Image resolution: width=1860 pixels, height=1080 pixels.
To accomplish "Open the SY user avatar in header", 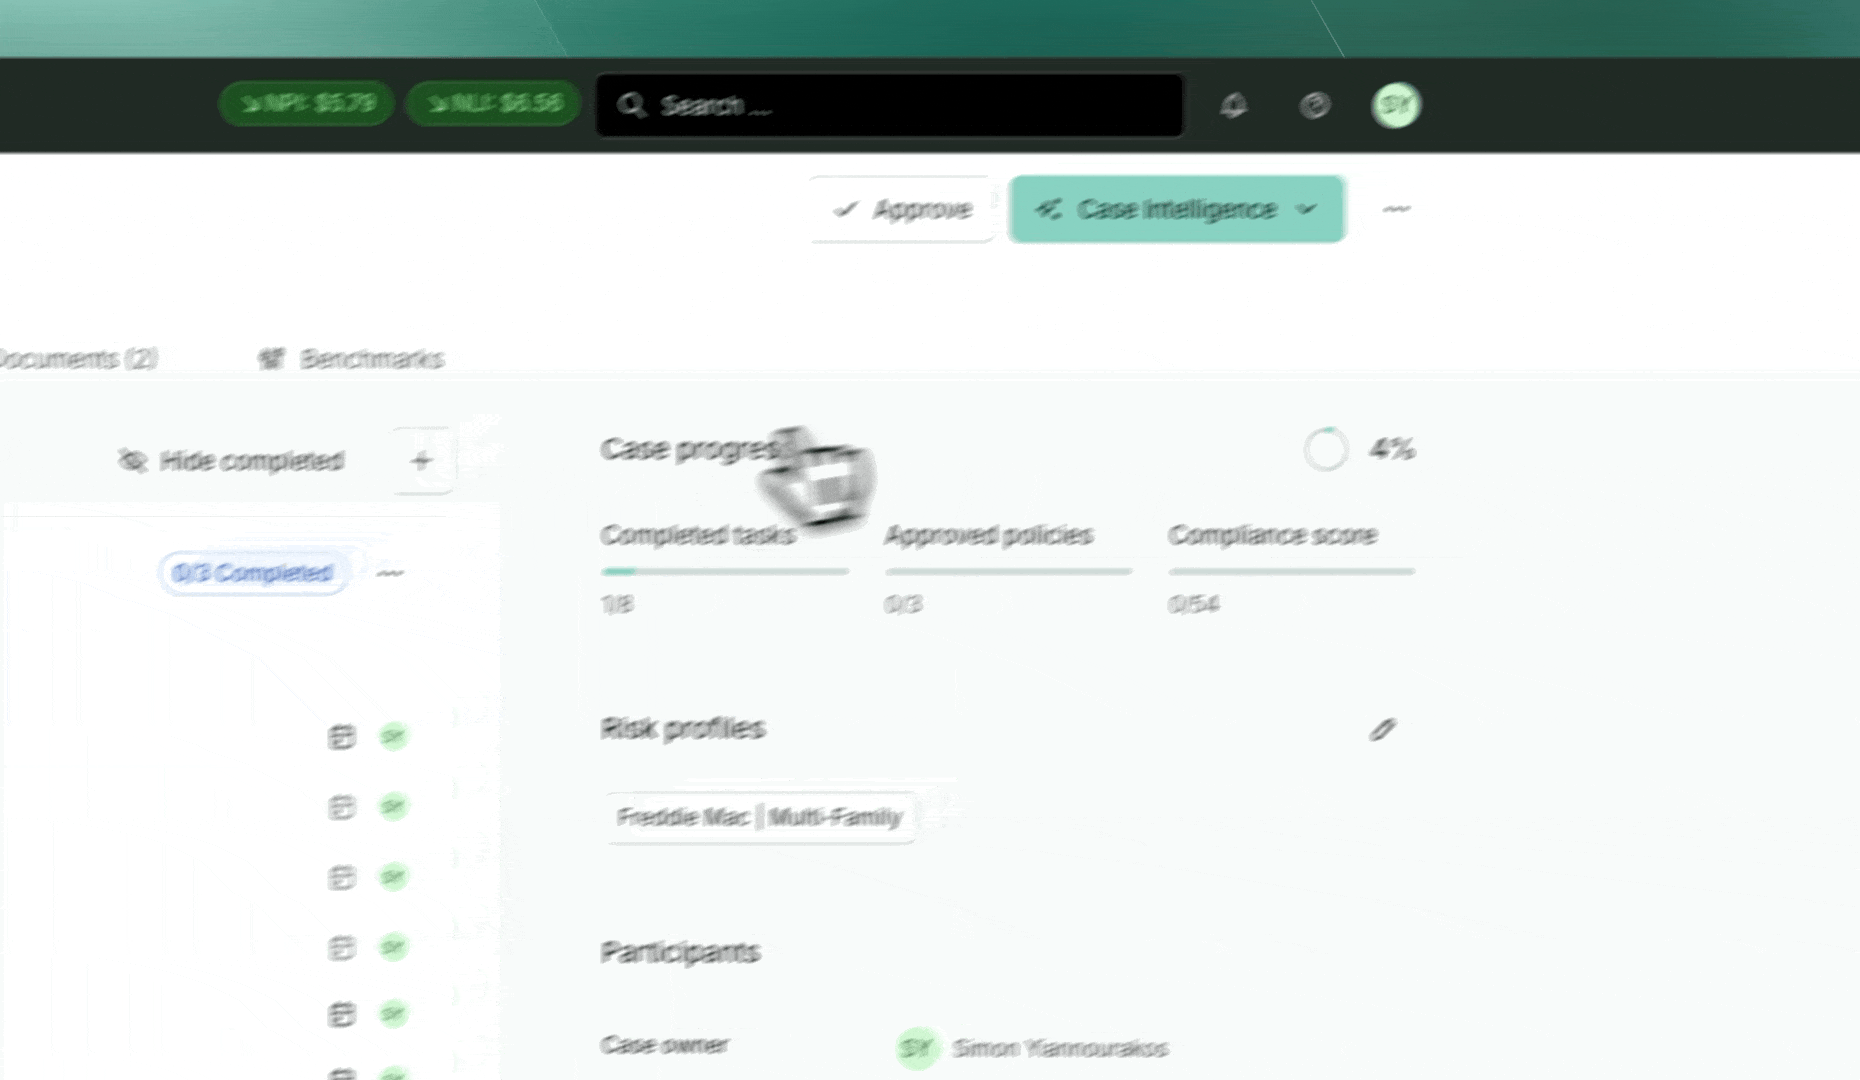I will pos(1396,105).
